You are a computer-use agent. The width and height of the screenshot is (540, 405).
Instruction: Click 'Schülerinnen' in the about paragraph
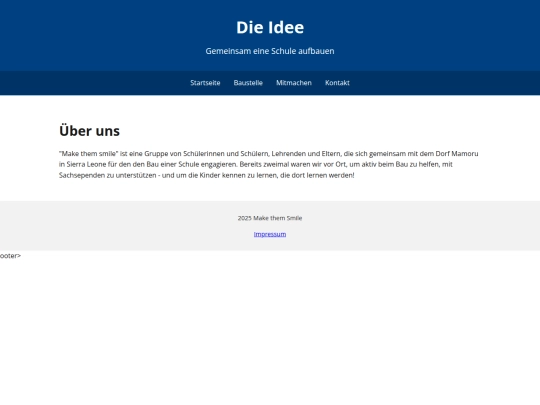[204, 154]
